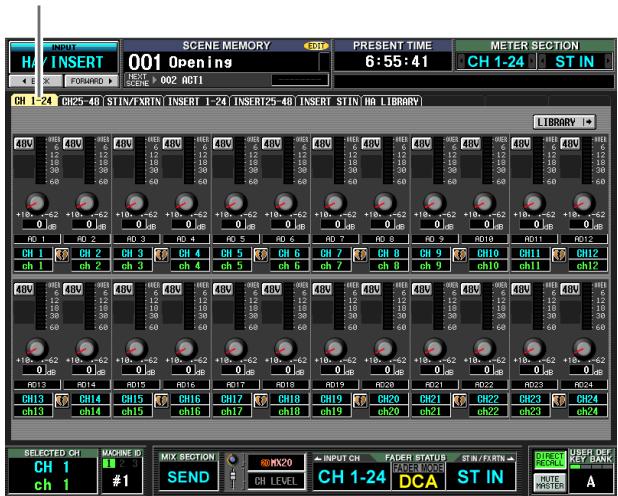Screen dimensions: 618x496
Task: Enable 48V phantom power on AD 5
Action: click(x=223, y=144)
